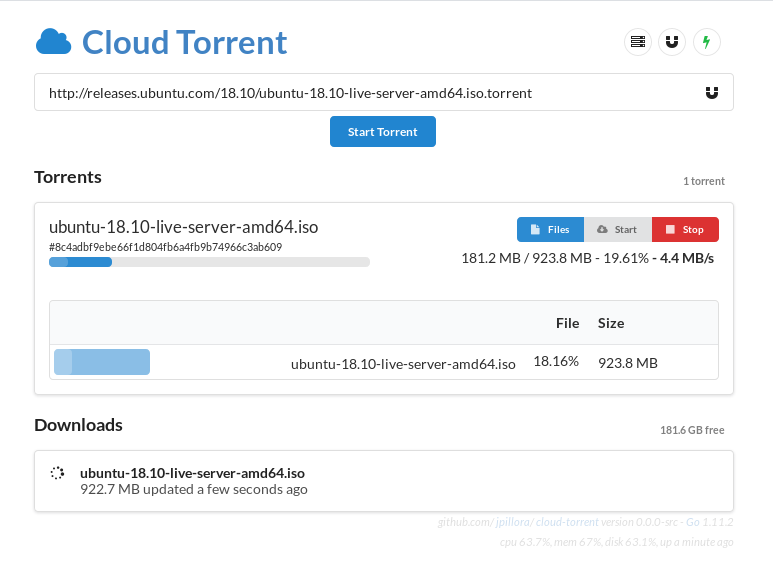Click the green lightning bolt icon
The image size is (773, 569).
click(706, 42)
